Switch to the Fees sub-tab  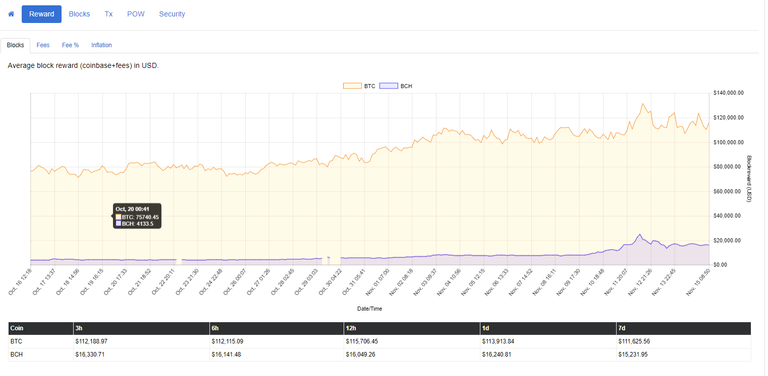[43, 45]
